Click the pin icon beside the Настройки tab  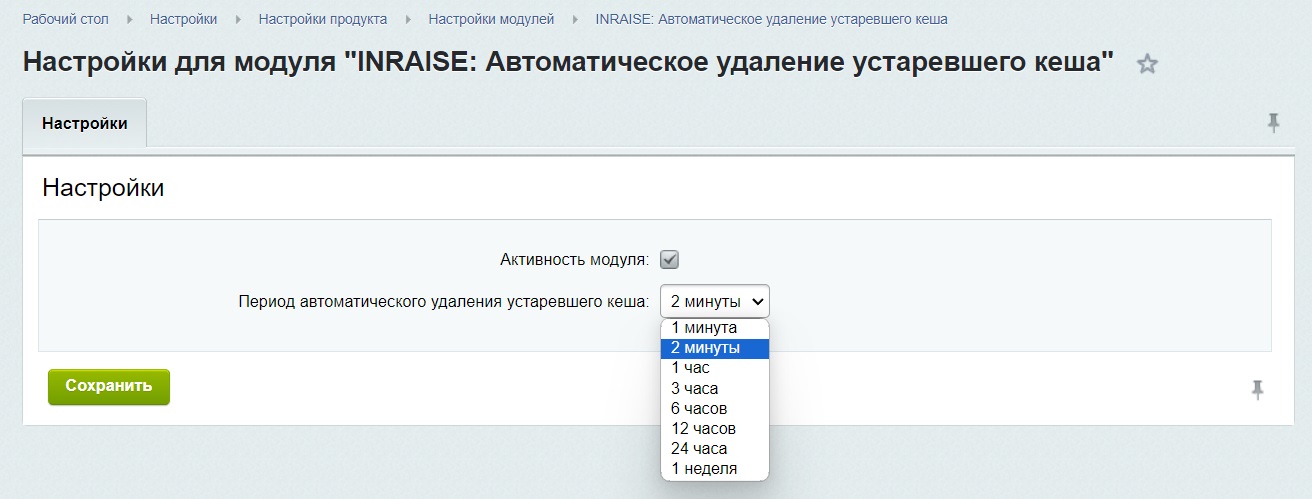[1273, 123]
